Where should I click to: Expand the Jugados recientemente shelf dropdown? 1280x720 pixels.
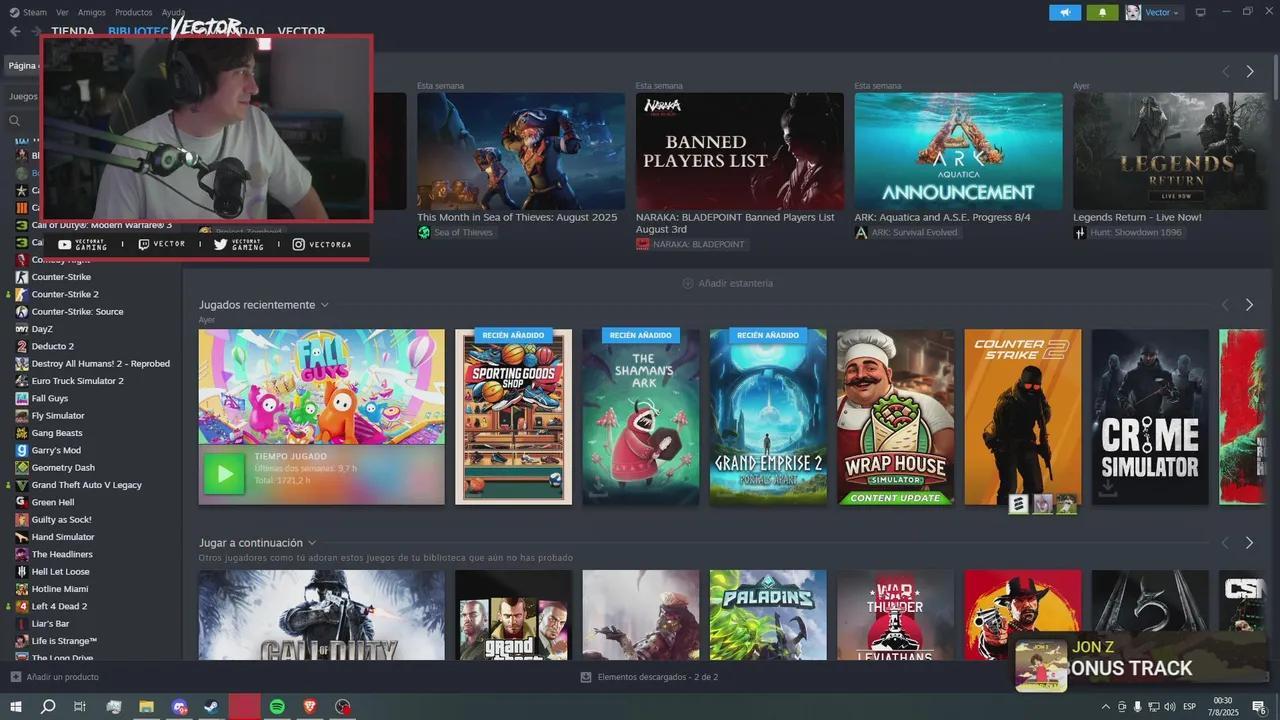coord(325,305)
